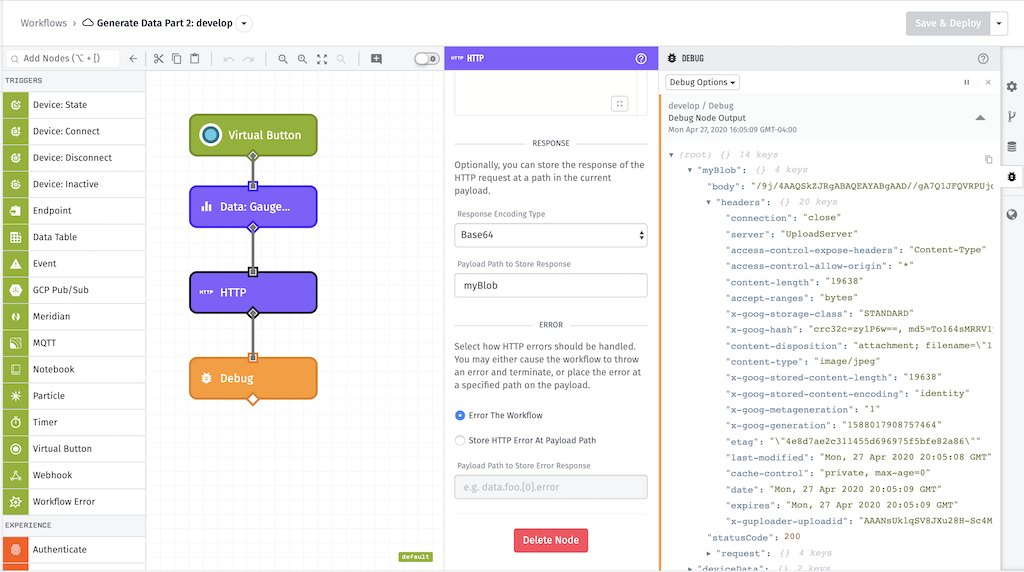
Task: Click the copy toolbar icon
Action: (x=176, y=59)
